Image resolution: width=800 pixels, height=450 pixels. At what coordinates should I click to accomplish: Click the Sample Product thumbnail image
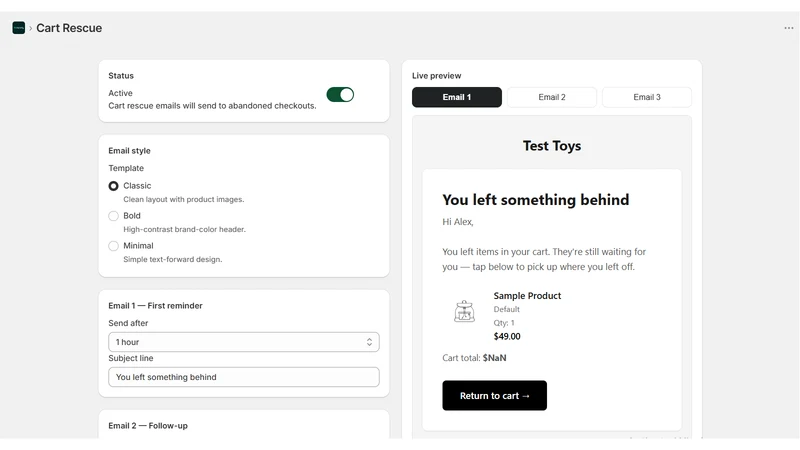pos(464,311)
